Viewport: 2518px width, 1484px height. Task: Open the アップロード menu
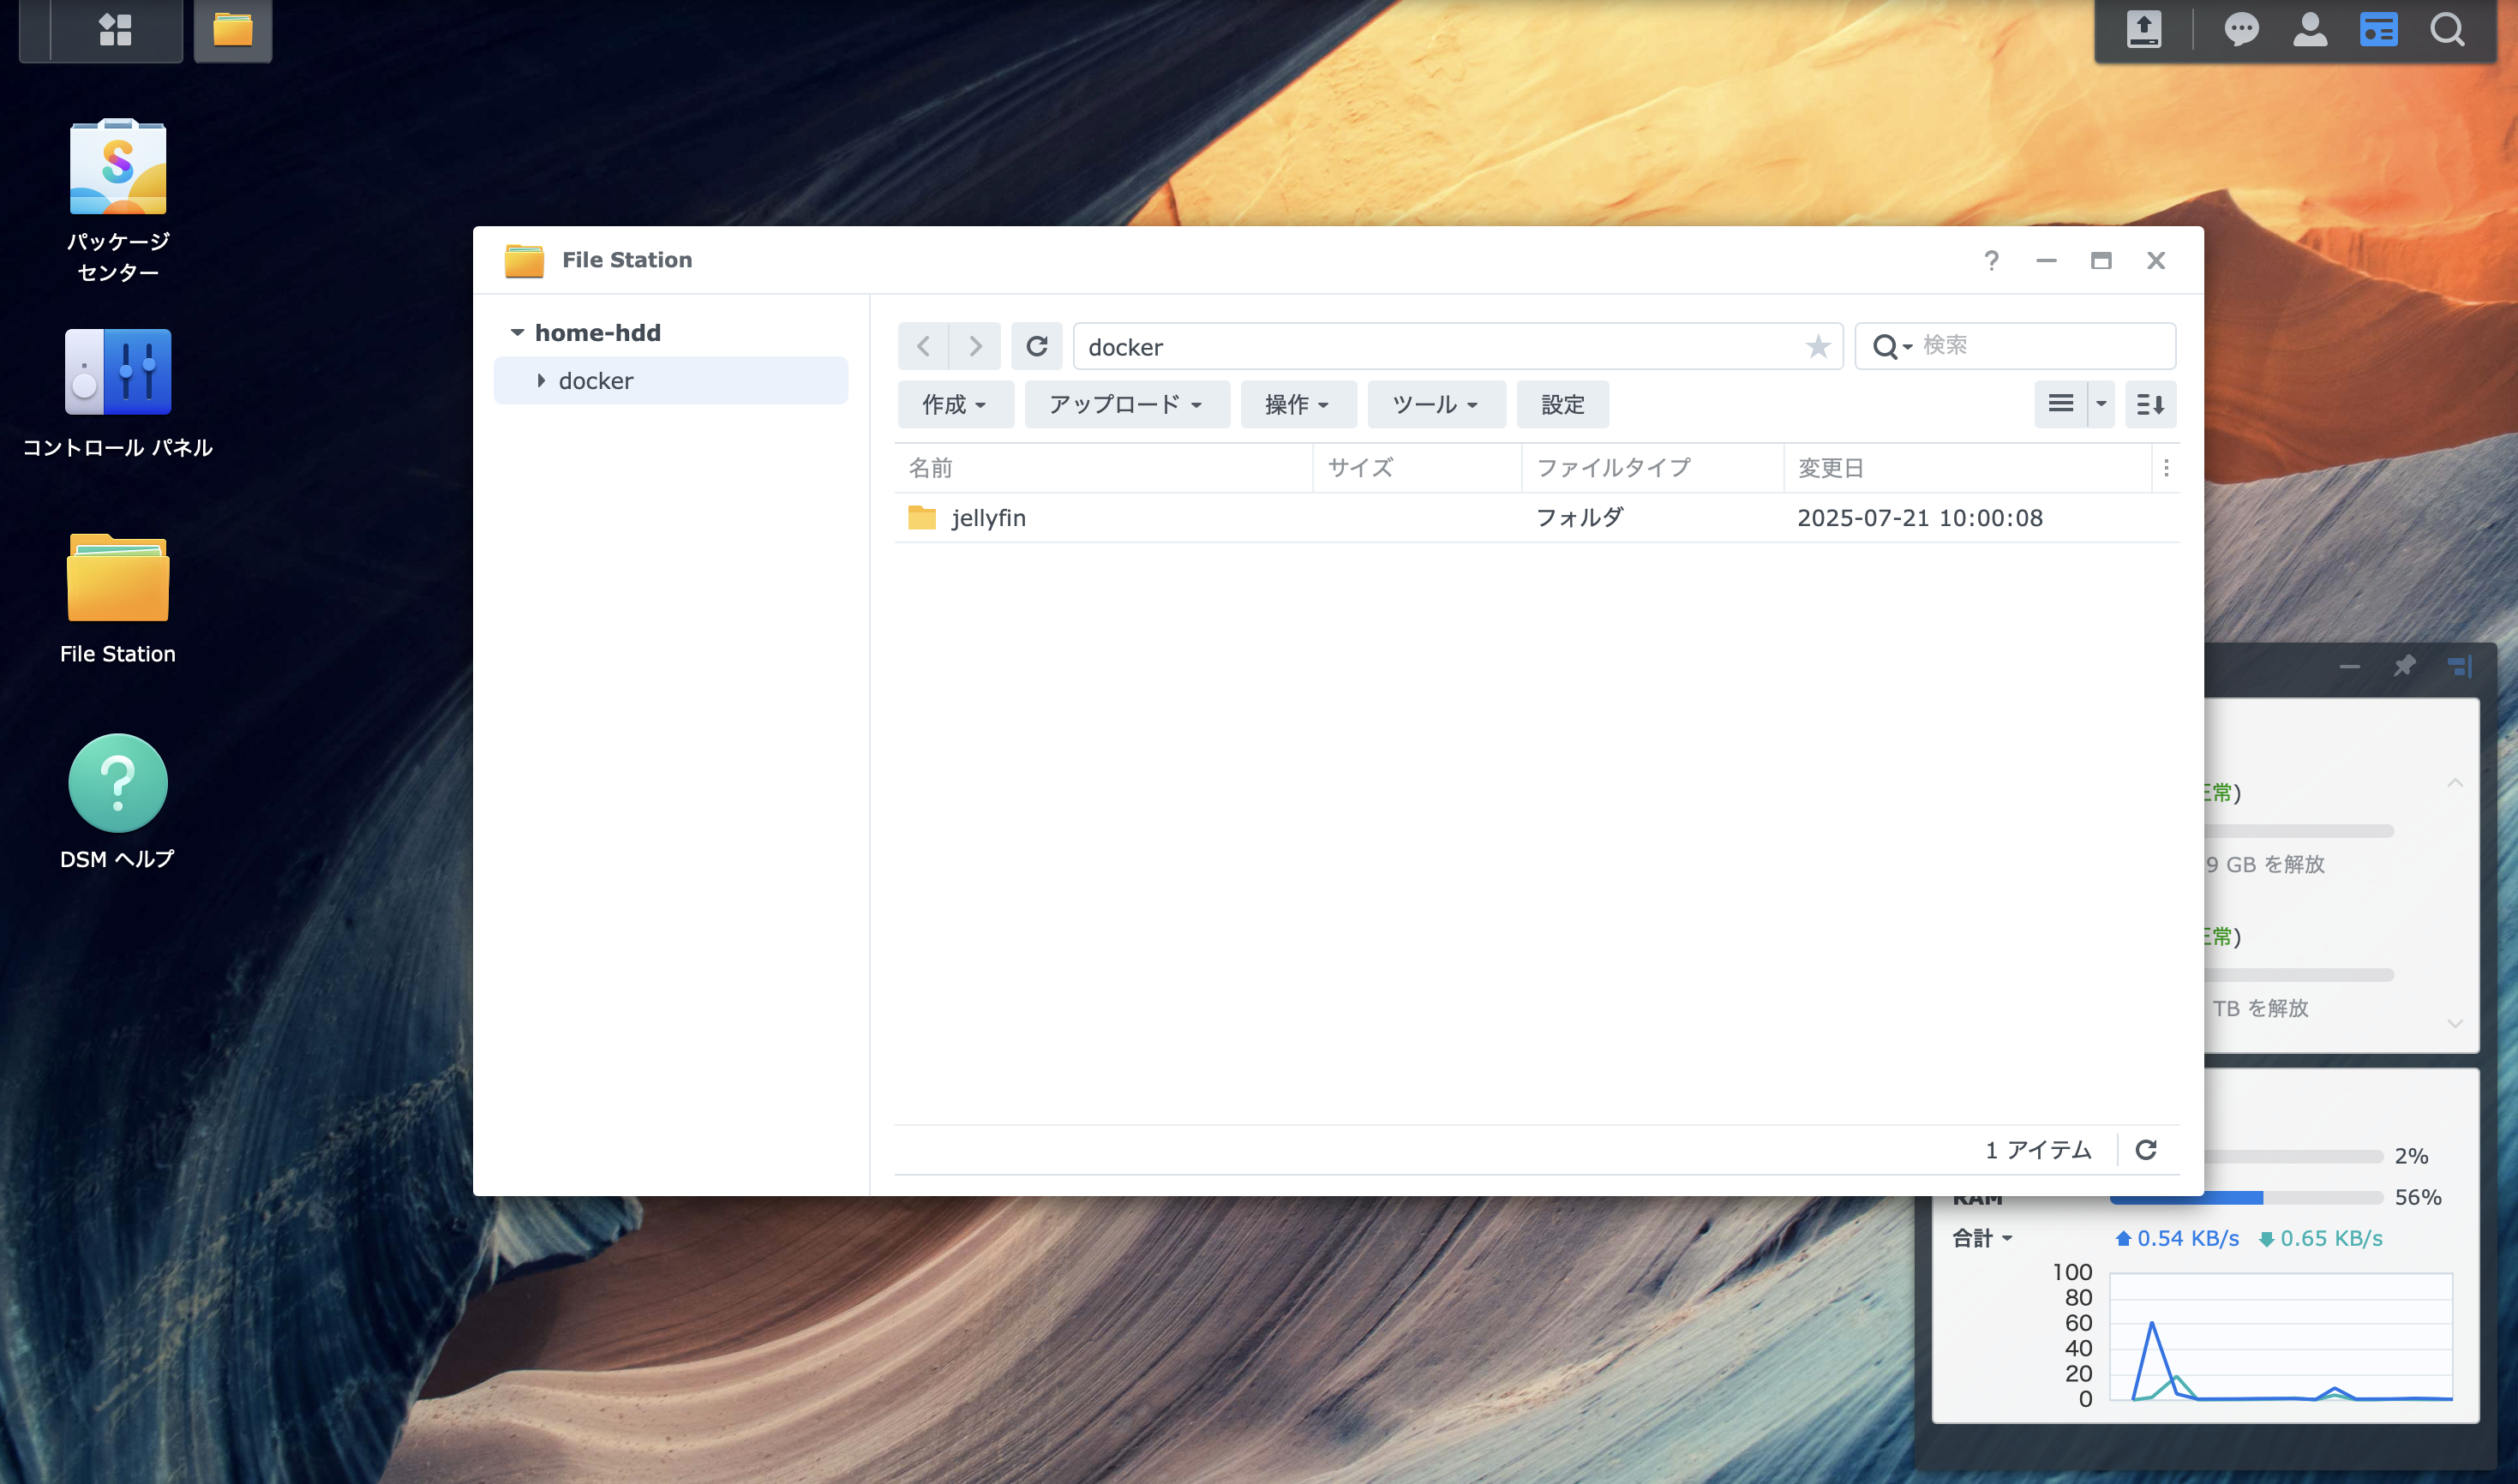pos(1126,404)
